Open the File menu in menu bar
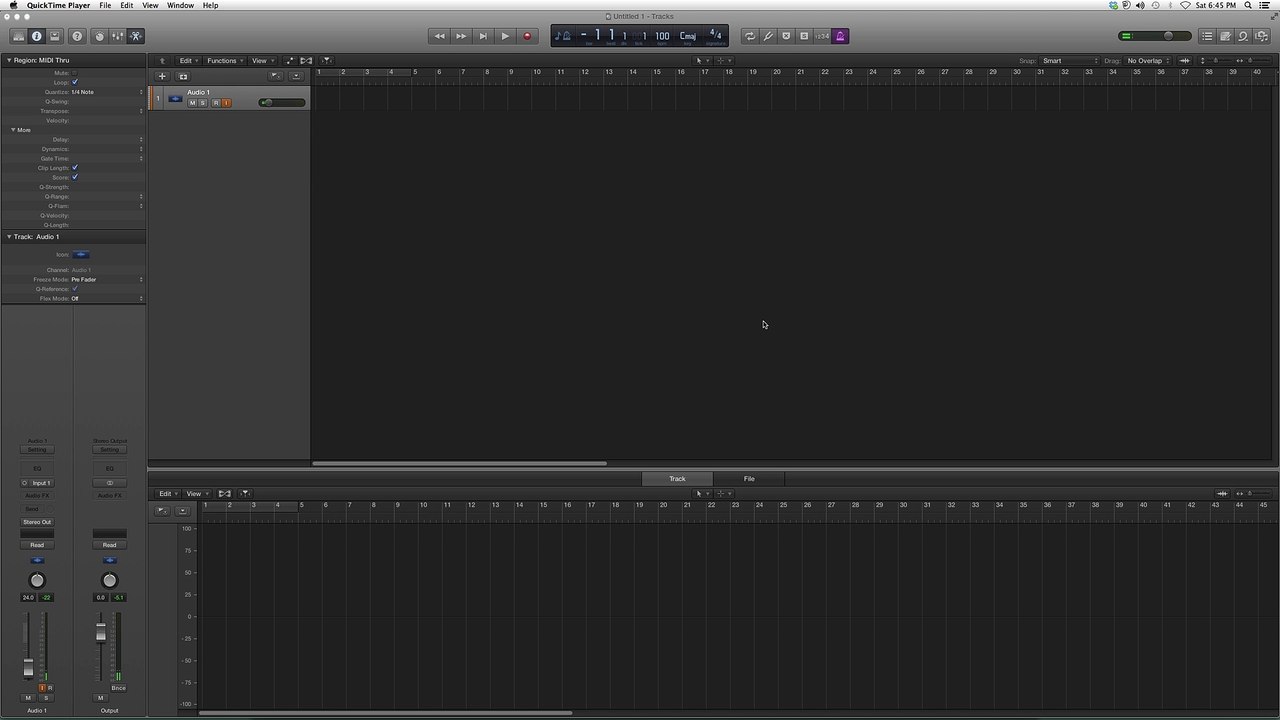The width and height of the screenshot is (1280, 720). (105, 5)
